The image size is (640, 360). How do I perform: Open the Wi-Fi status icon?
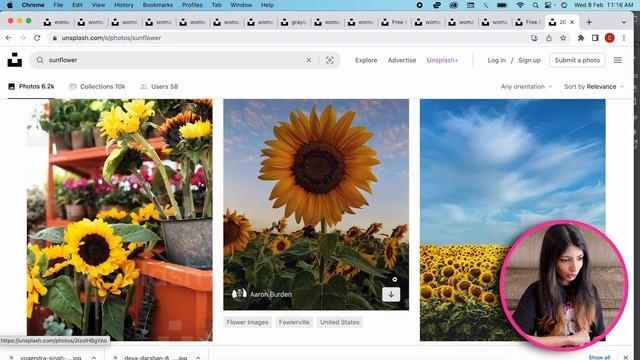click(x=520, y=5)
